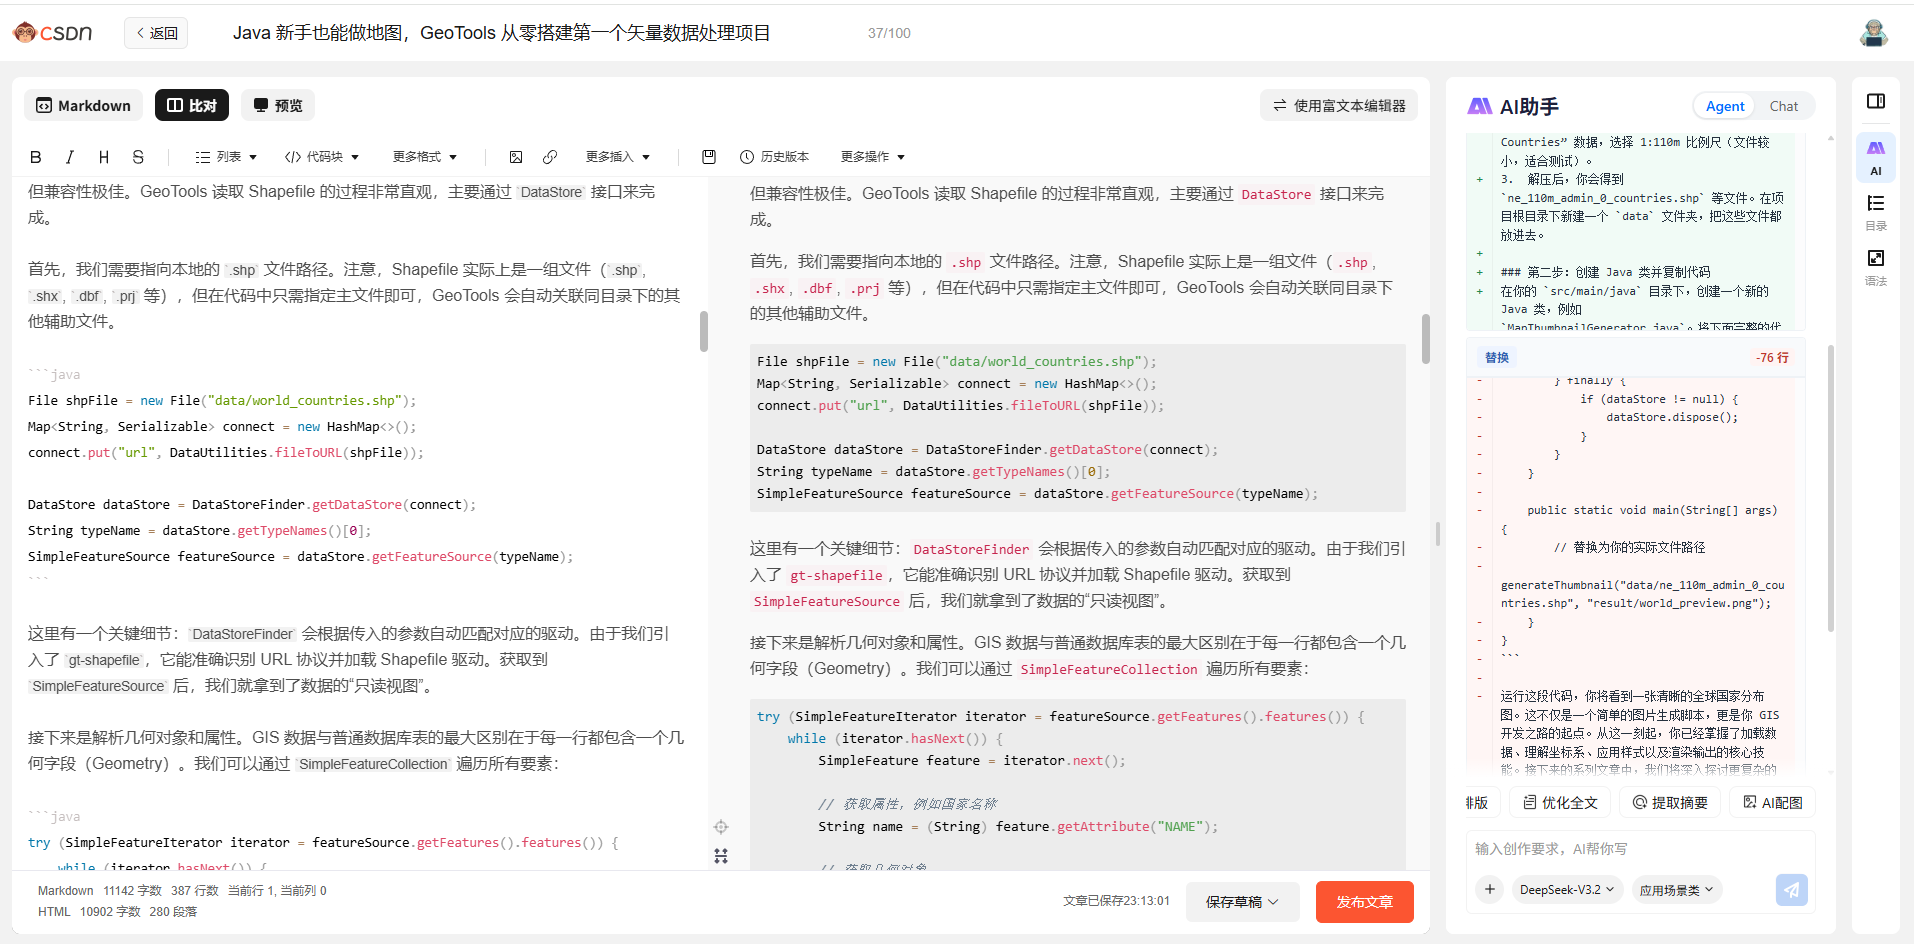Open the 目录 outline sidebar
Image resolution: width=1914 pixels, height=944 pixels.
[1876, 213]
